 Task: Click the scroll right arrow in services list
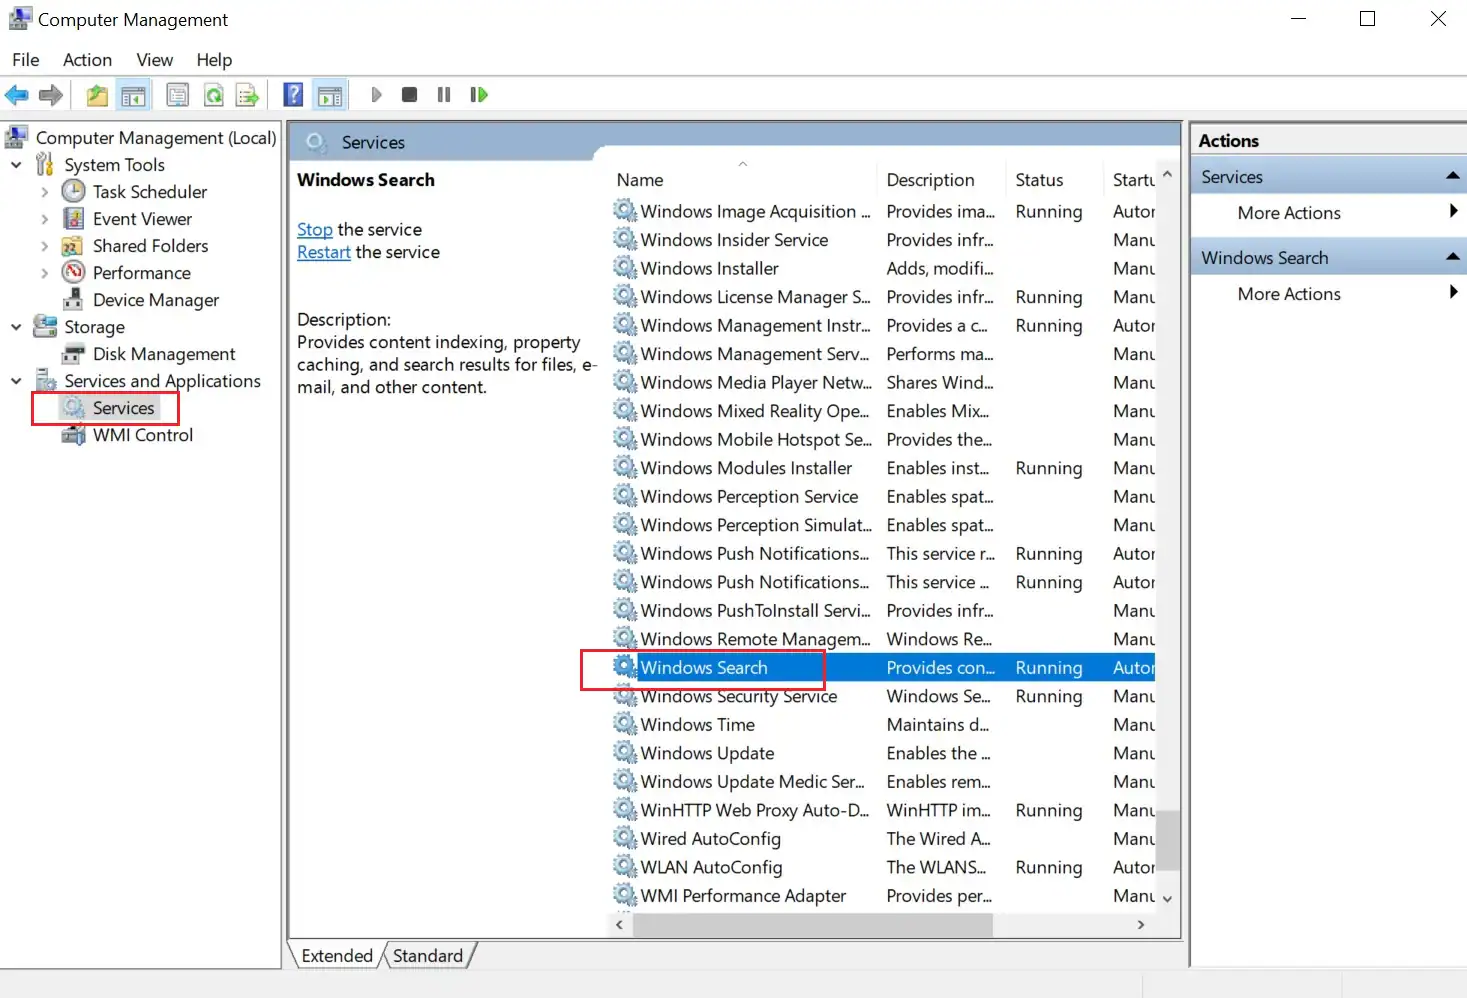1141,925
